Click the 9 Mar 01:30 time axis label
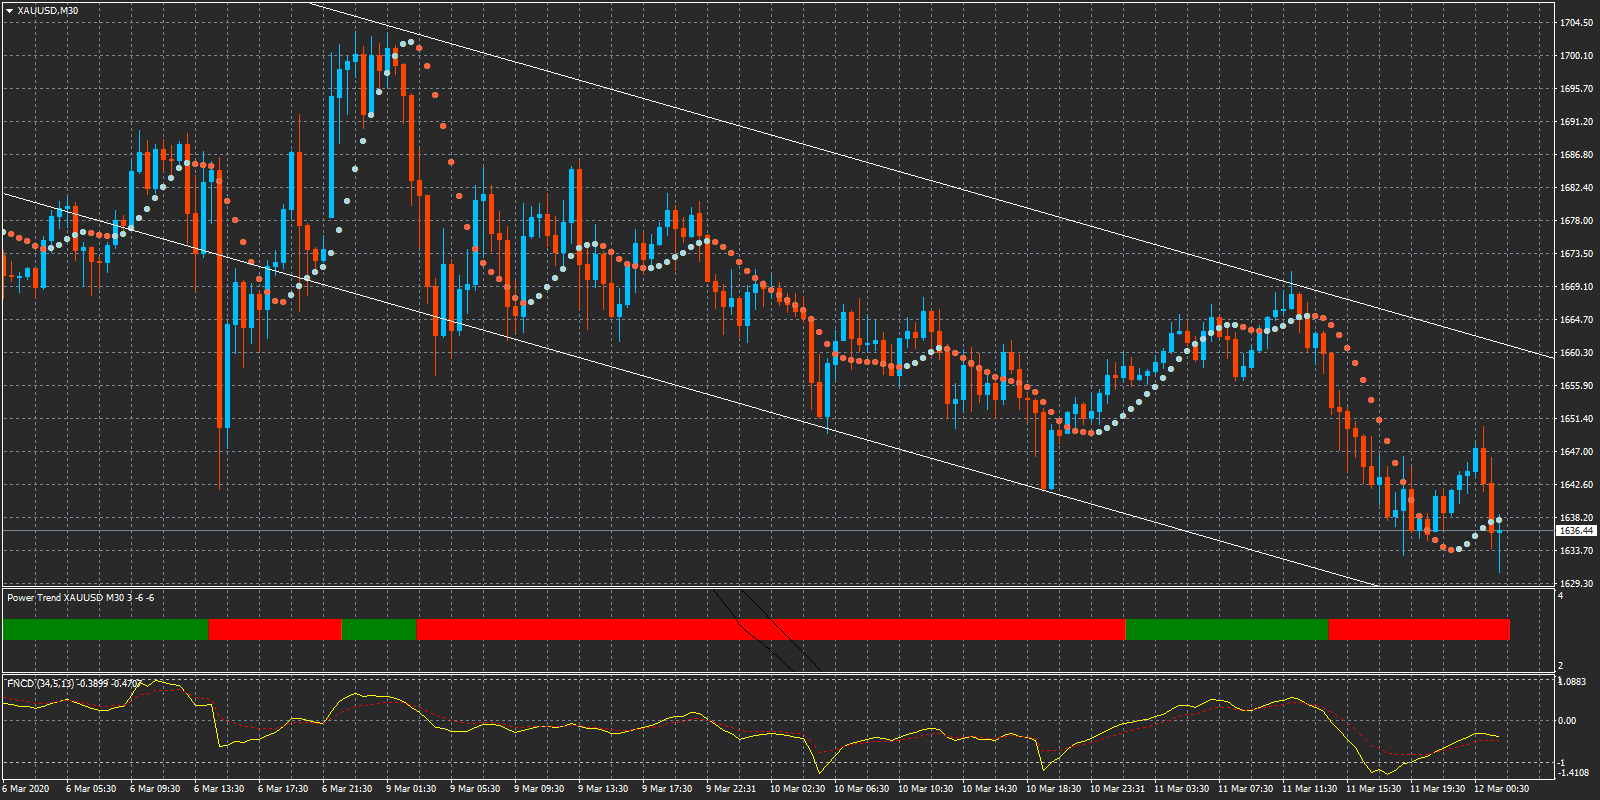The width and height of the screenshot is (1600, 800). pos(411,789)
